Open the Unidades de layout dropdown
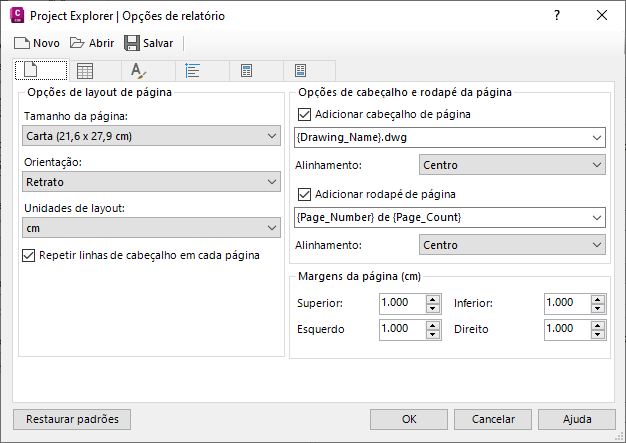626x443 pixels. click(x=151, y=229)
